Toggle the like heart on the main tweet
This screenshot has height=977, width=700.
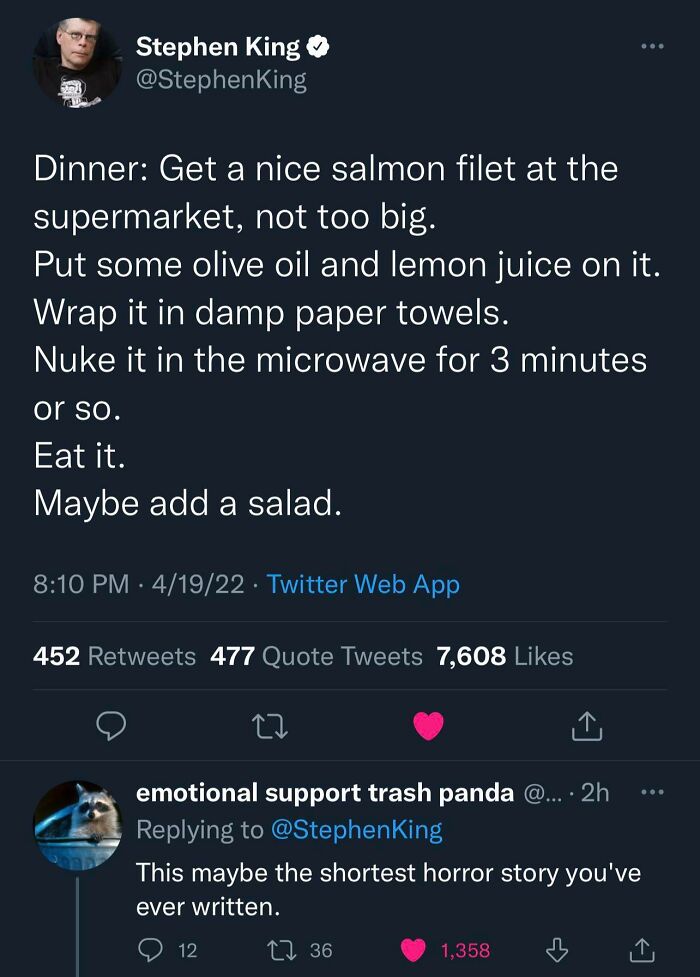[x=429, y=727]
